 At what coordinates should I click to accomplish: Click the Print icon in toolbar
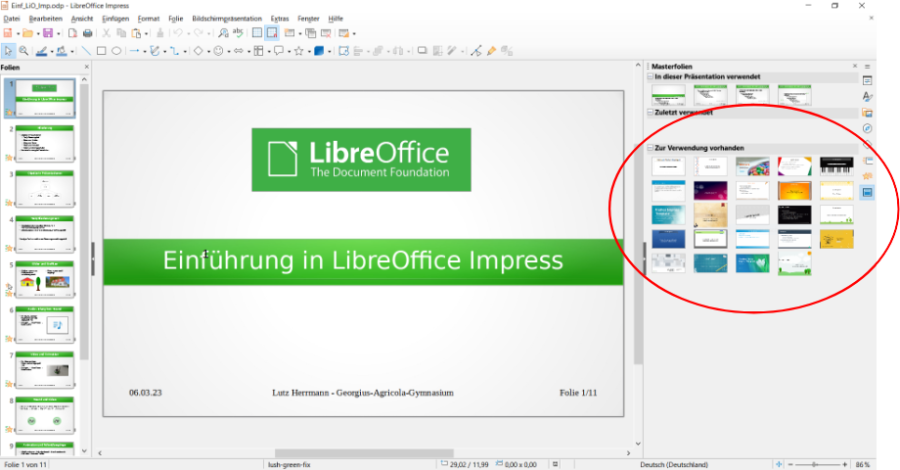[x=88, y=33]
